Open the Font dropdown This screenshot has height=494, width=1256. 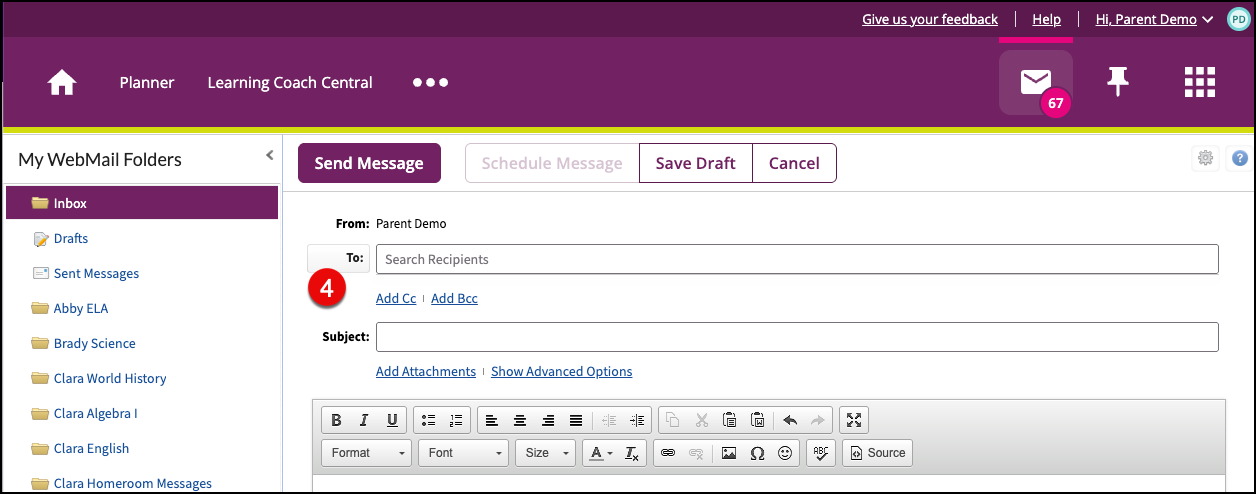[x=463, y=453]
